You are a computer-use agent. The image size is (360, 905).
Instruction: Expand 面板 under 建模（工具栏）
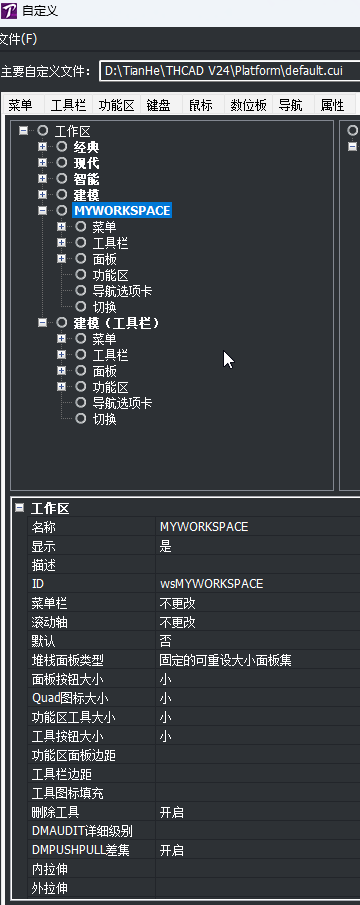coord(61,371)
